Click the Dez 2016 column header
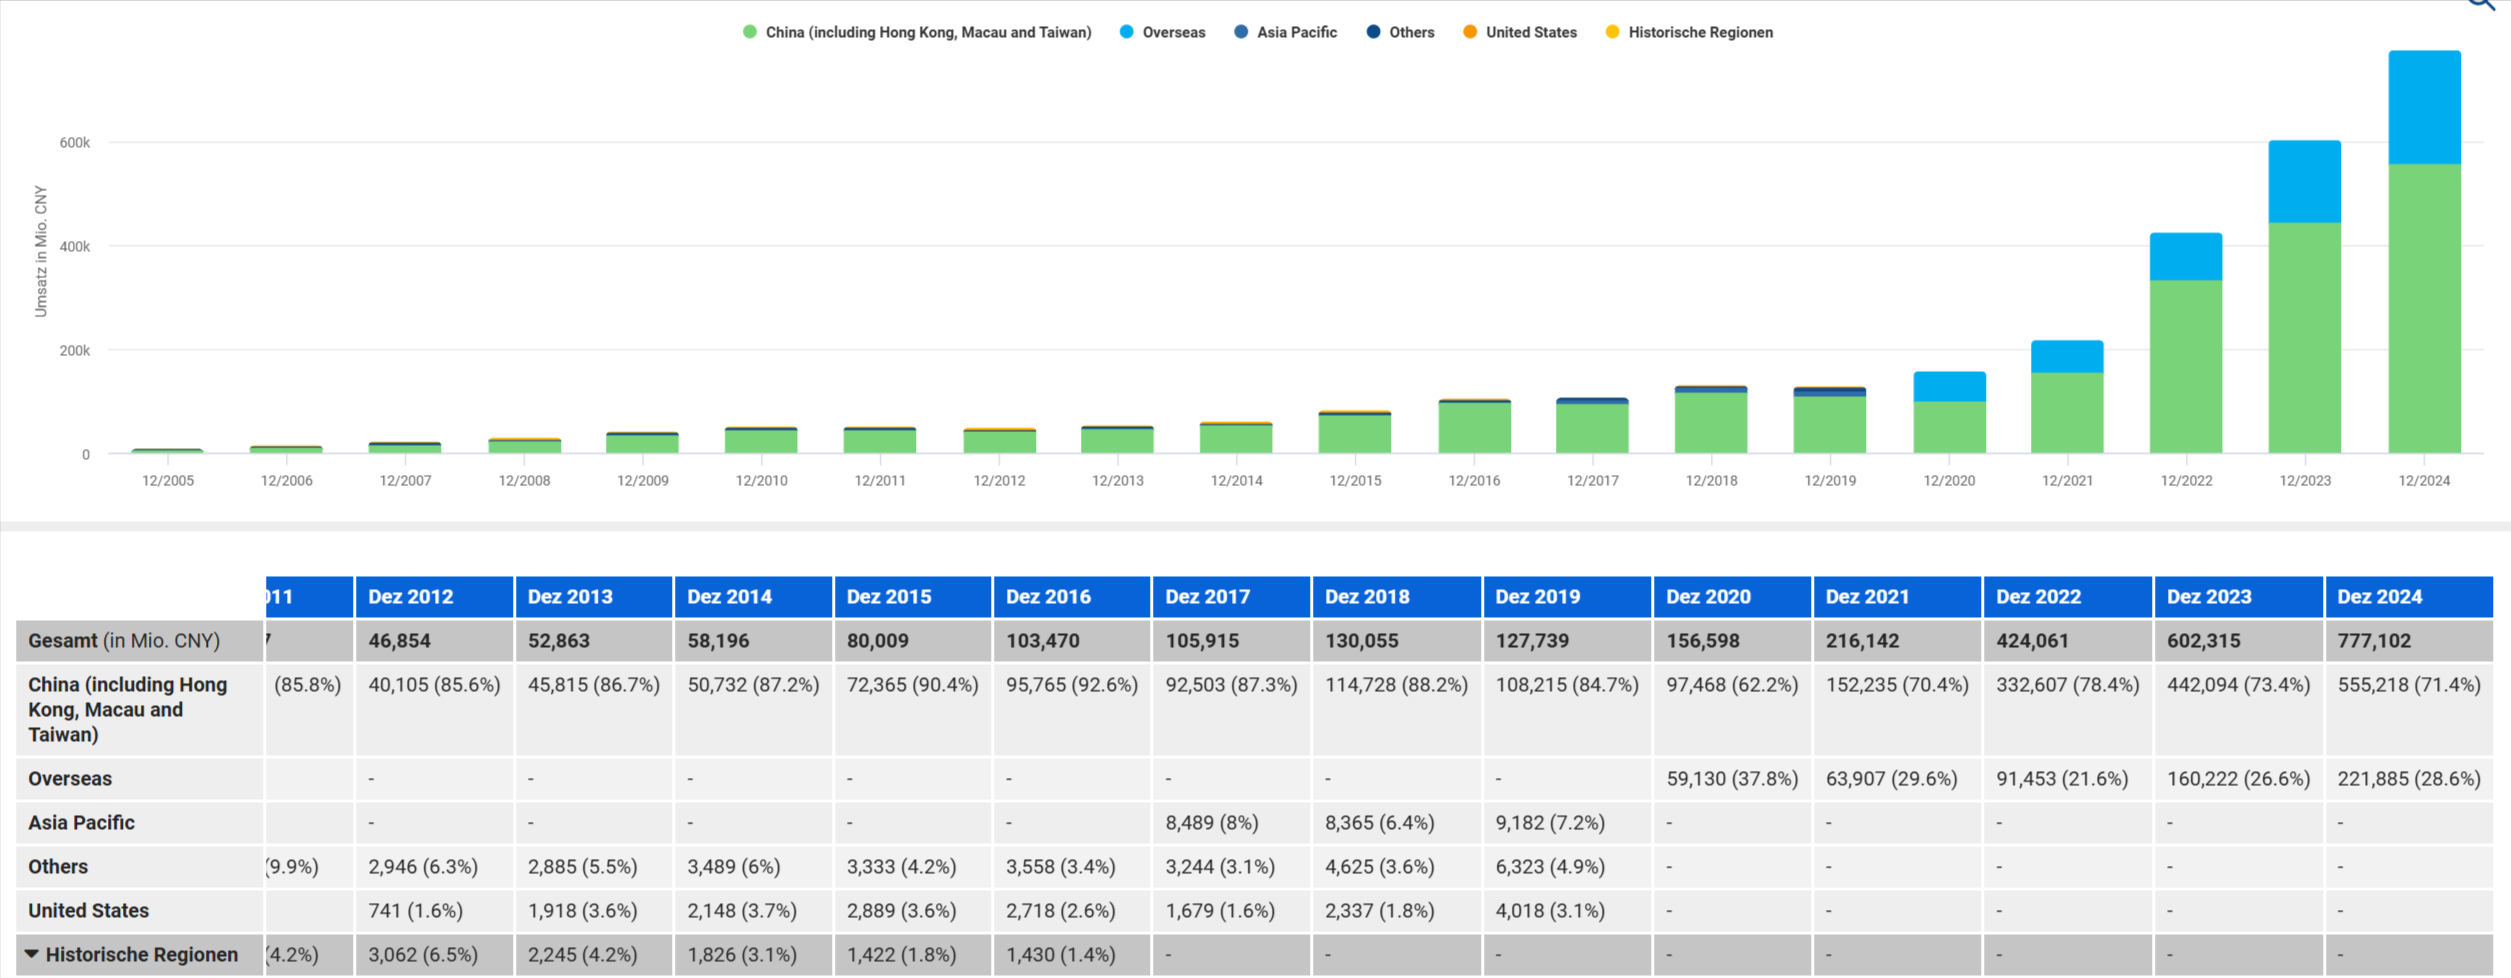 [x=1048, y=597]
